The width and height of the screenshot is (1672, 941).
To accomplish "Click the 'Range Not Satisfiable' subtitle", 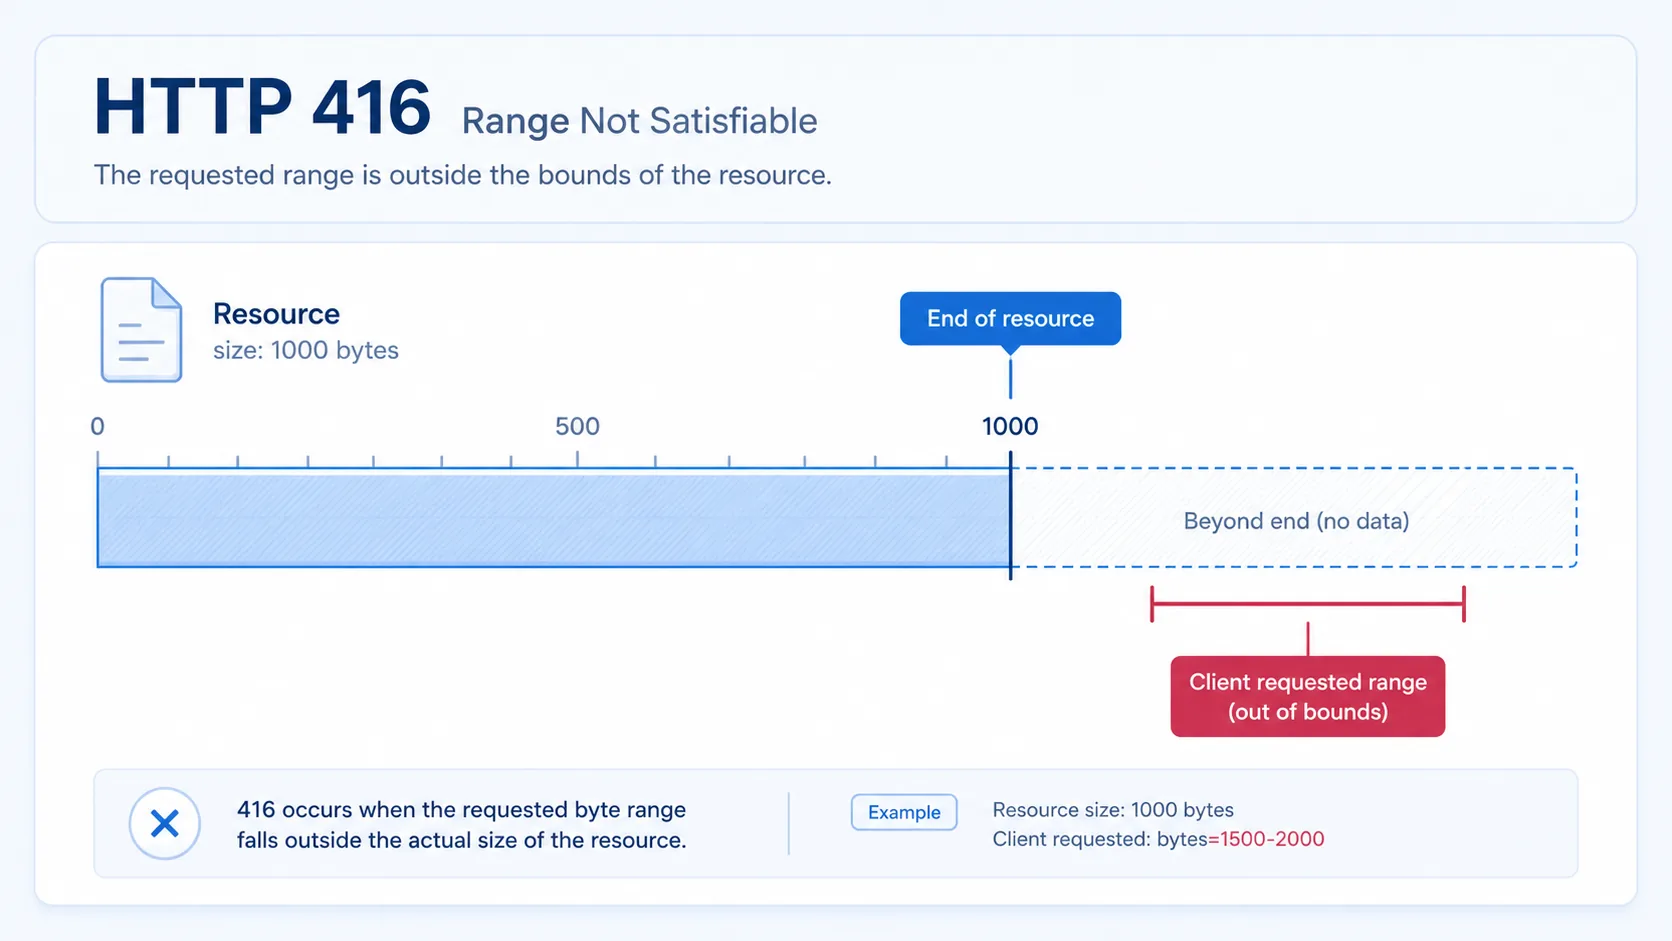I will [x=639, y=121].
